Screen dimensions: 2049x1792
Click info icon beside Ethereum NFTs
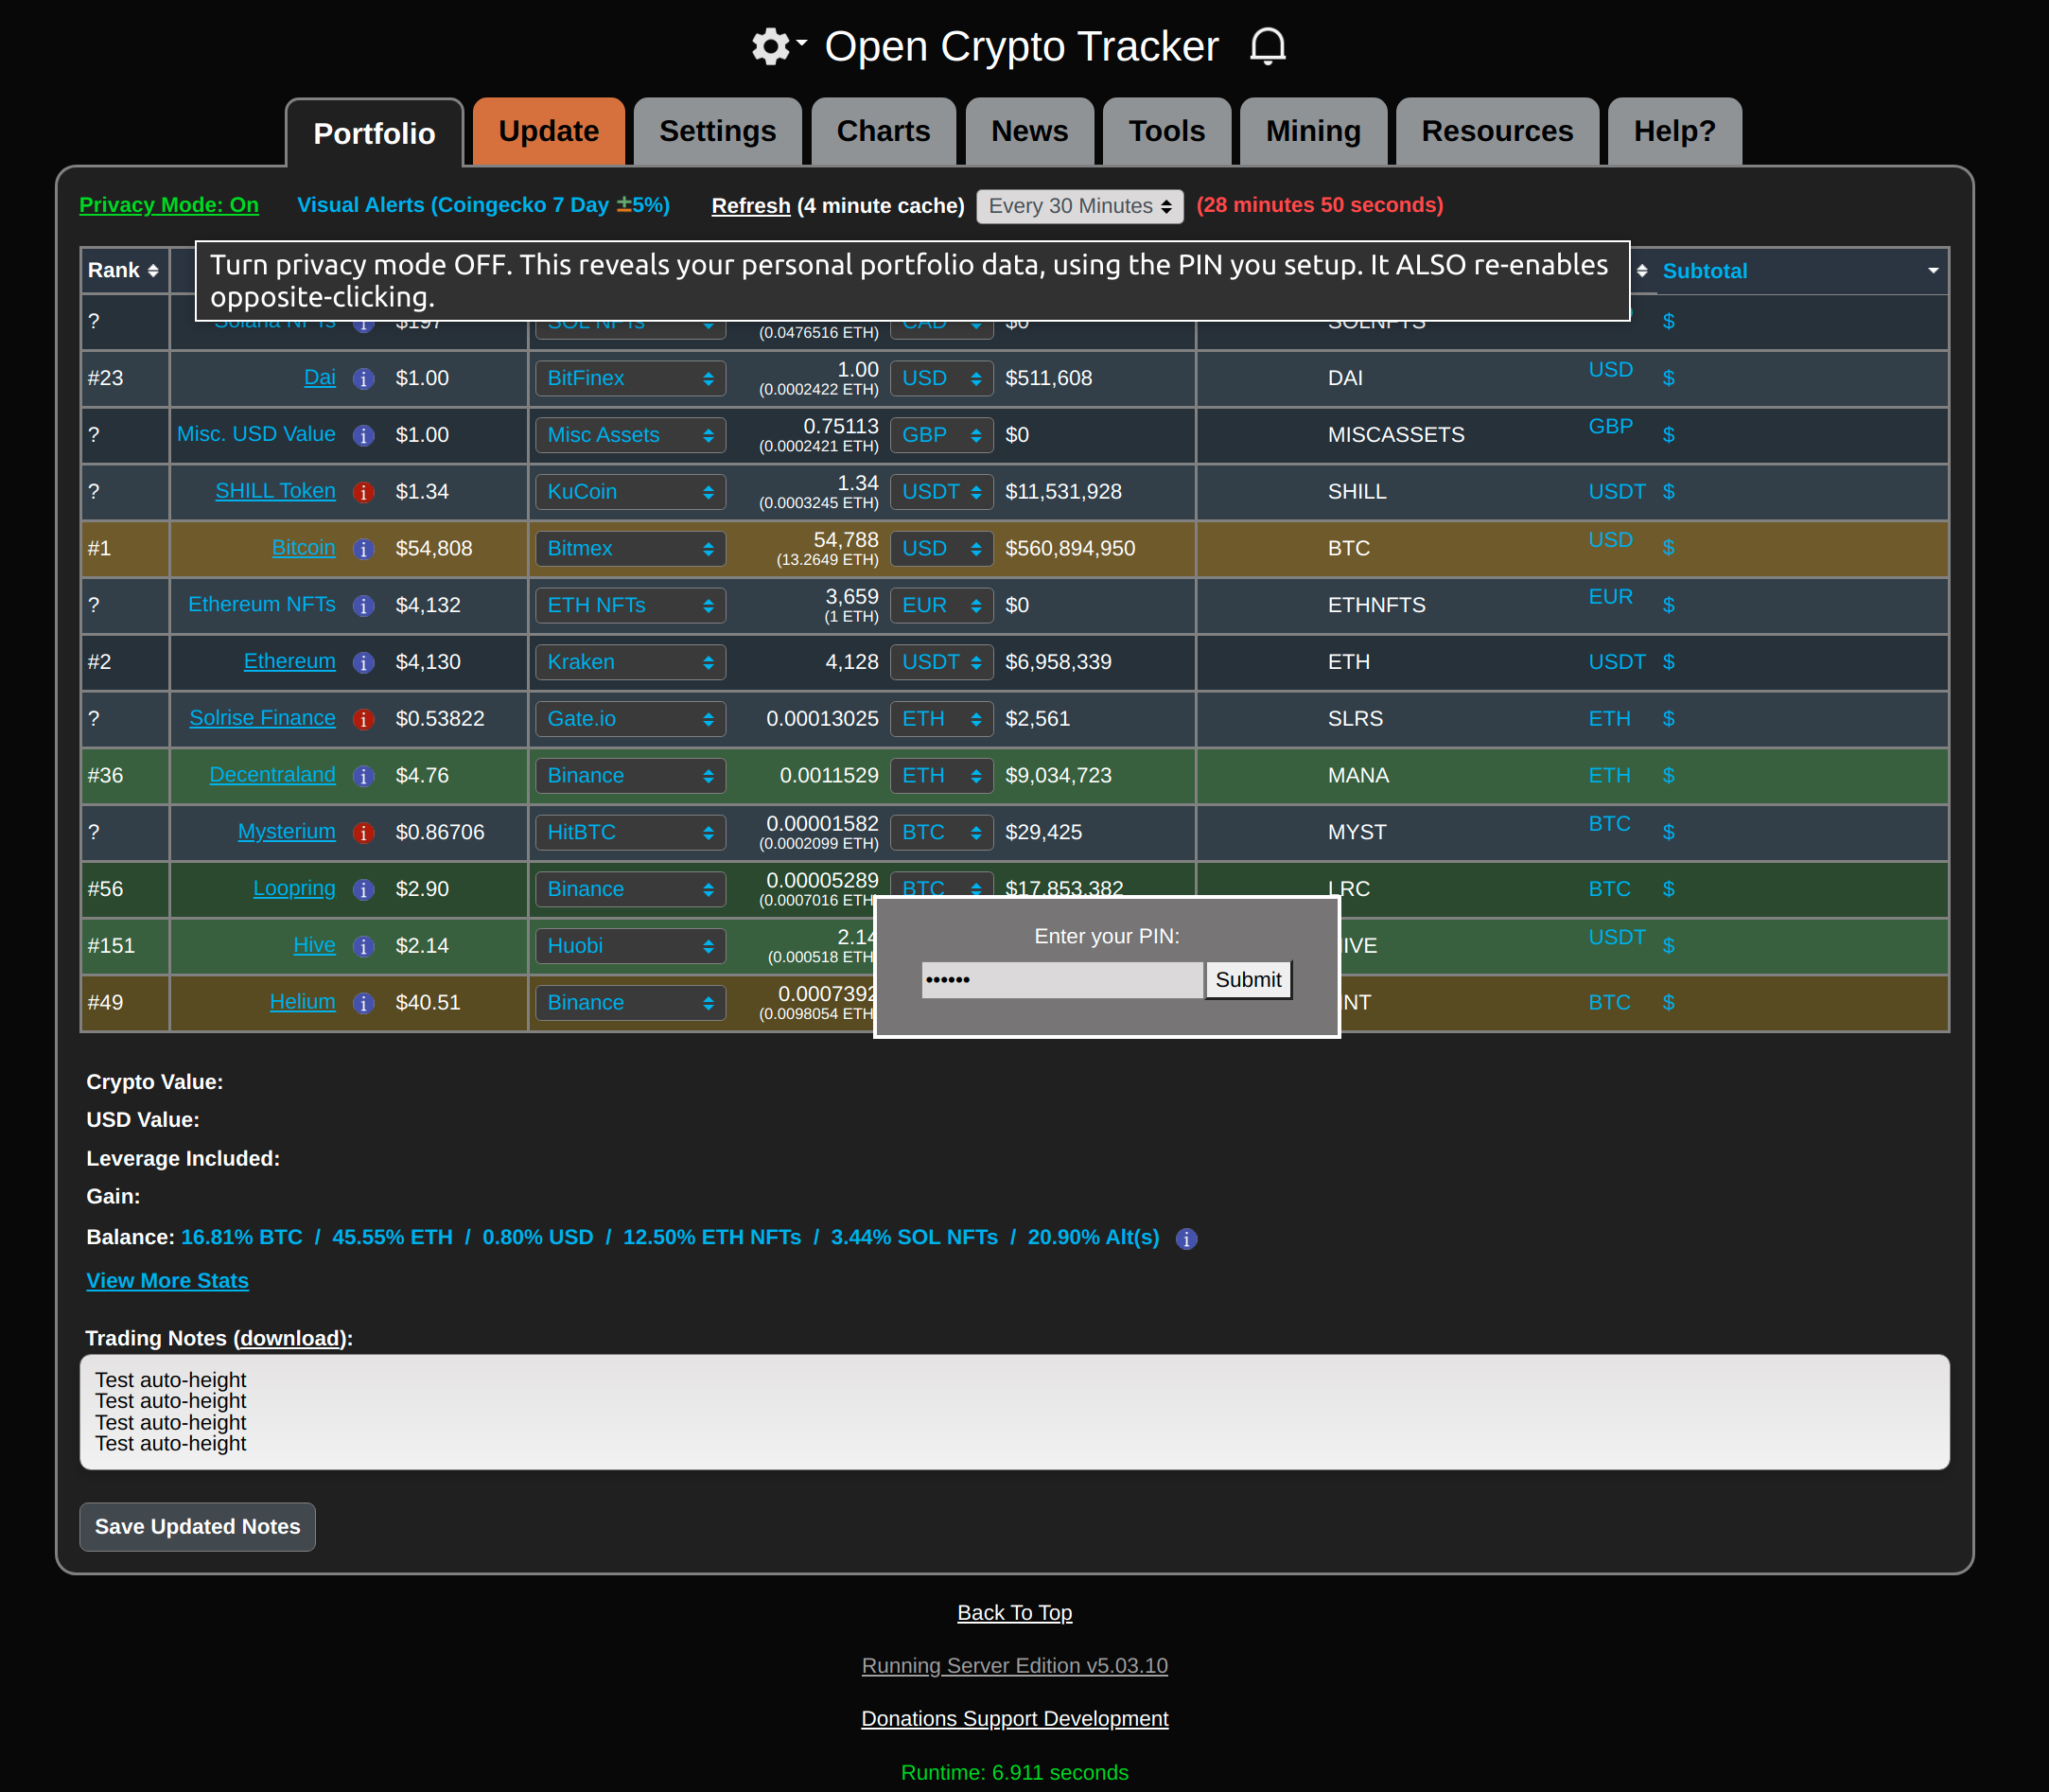pos(364,606)
